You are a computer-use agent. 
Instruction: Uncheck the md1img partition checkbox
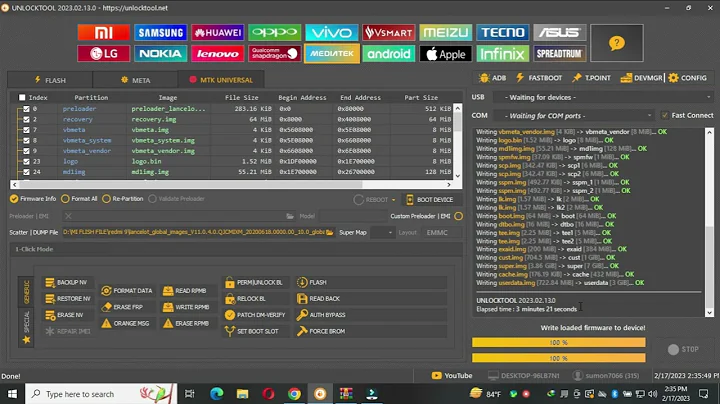[x=26, y=172]
